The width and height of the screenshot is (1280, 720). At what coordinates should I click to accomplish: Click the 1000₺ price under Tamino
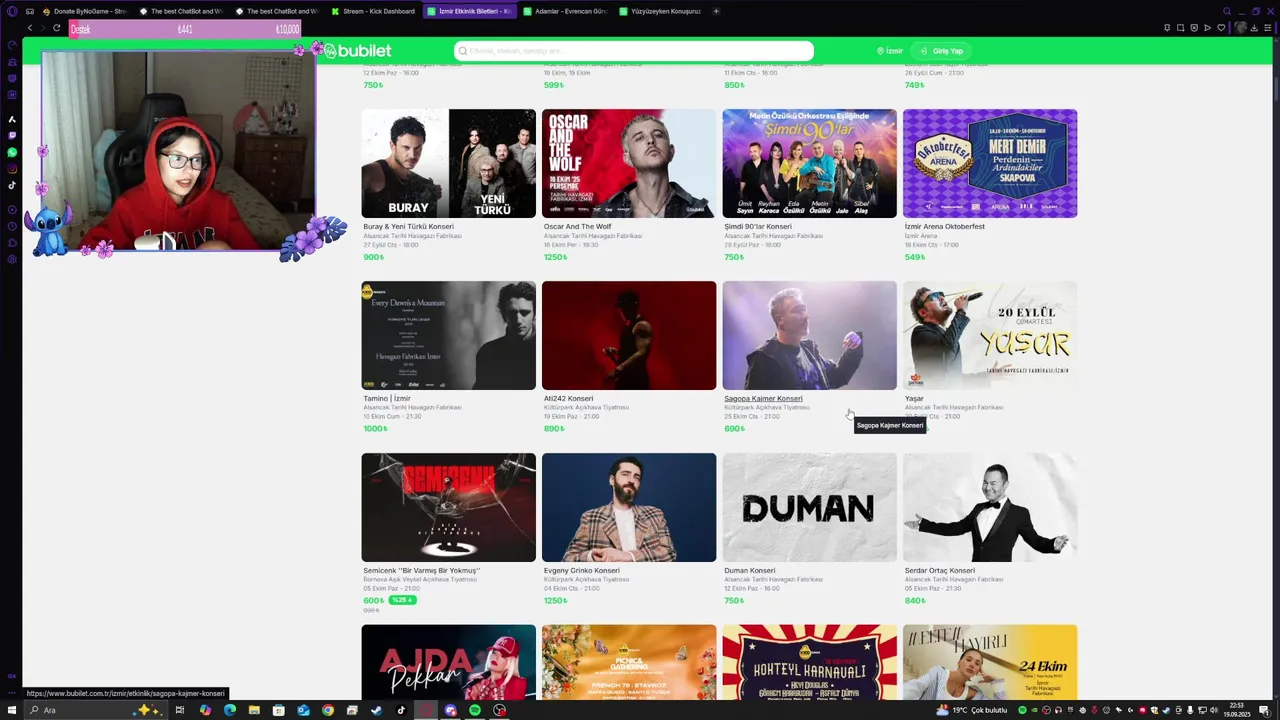click(x=375, y=429)
